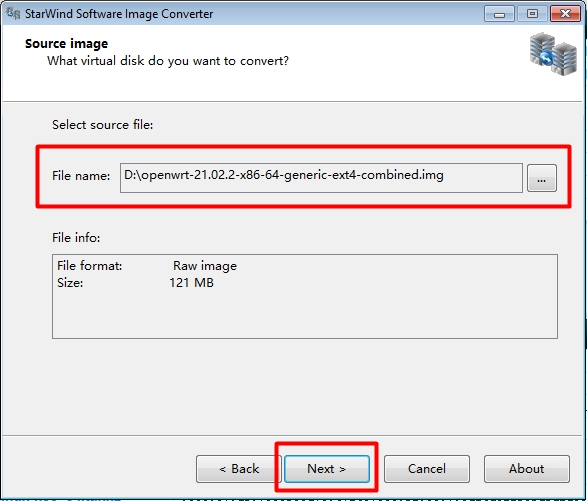Go back with the < Back button

239,468
